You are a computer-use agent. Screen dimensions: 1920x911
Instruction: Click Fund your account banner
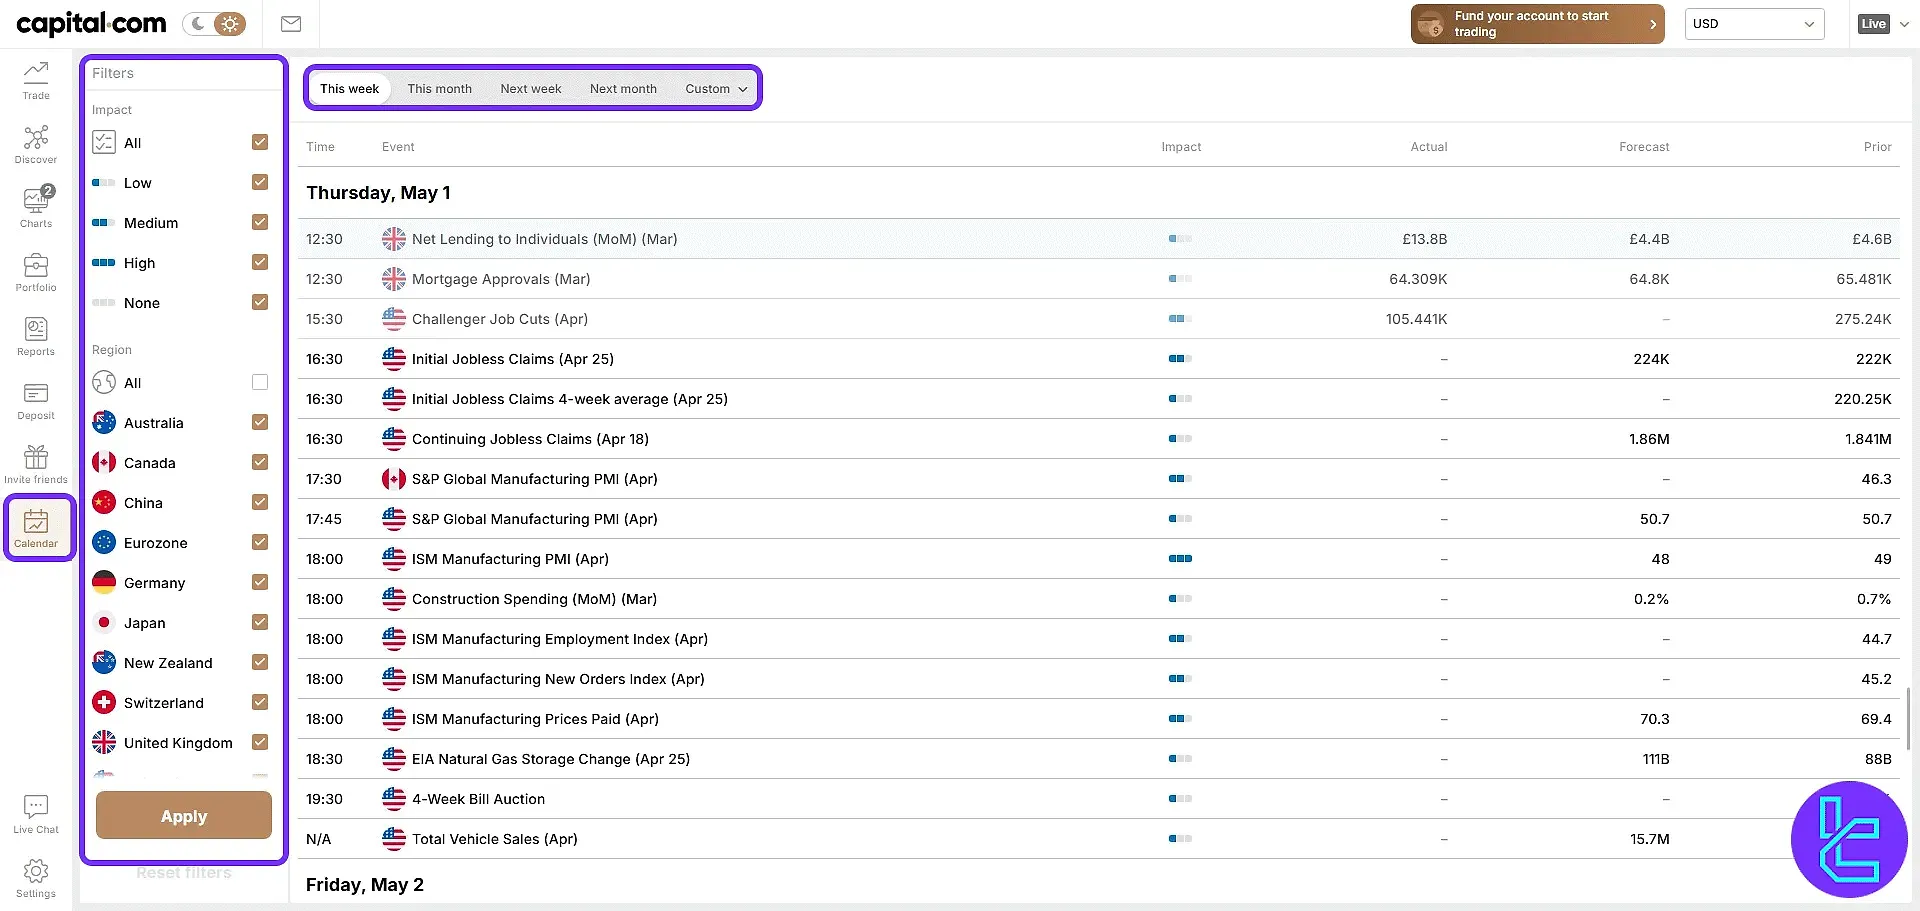click(1537, 24)
